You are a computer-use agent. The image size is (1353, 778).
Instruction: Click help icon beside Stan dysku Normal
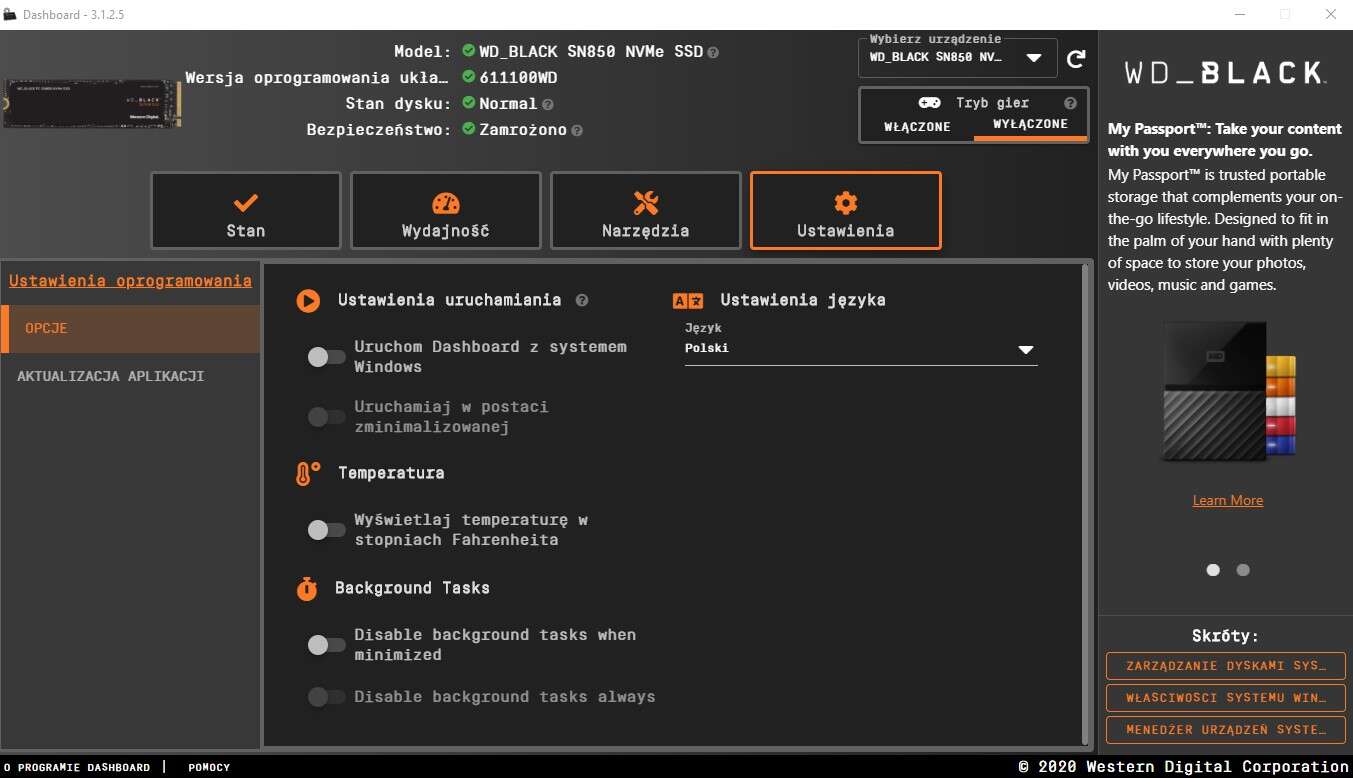pyautogui.click(x=548, y=104)
